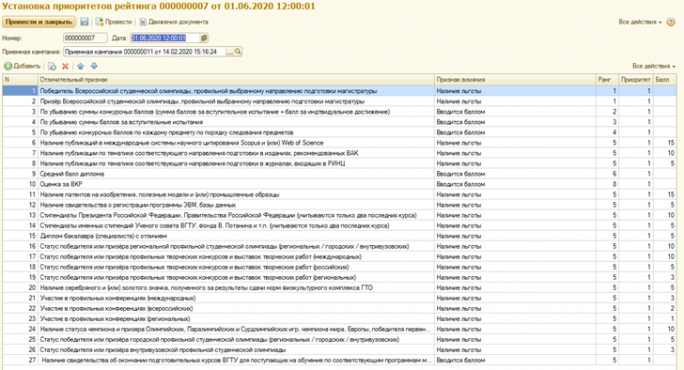Image resolution: width=684 pixels, height=370 pixels.
Task: Open the top 'Все действия' dropdown menu
Action: 640,22
